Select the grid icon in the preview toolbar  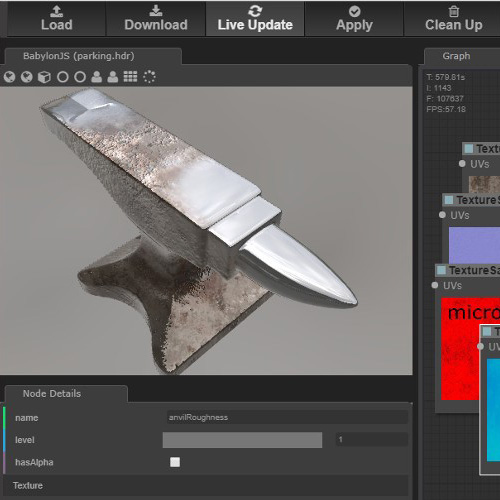coord(130,77)
